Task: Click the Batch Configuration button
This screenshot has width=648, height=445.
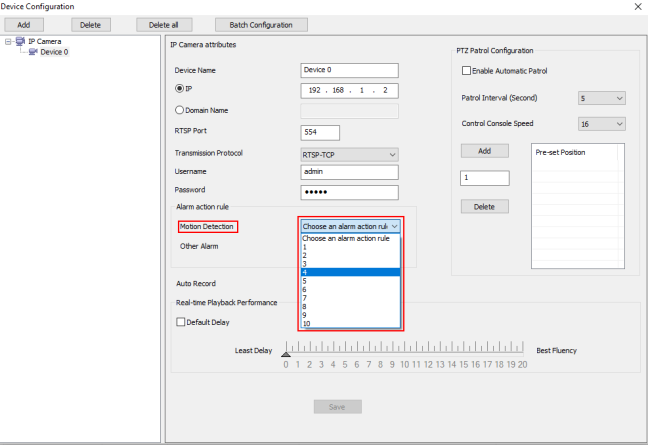Action: [261, 24]
